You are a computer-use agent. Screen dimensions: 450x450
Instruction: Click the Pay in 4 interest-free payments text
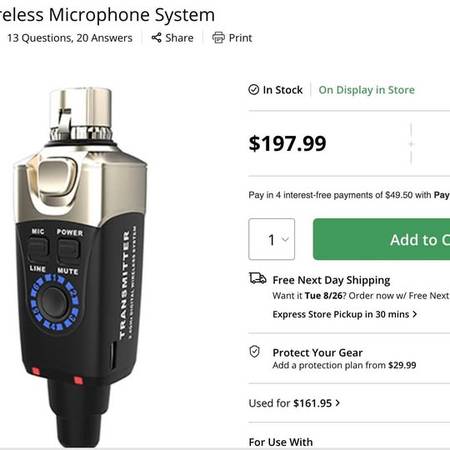(x=349, y=195)
